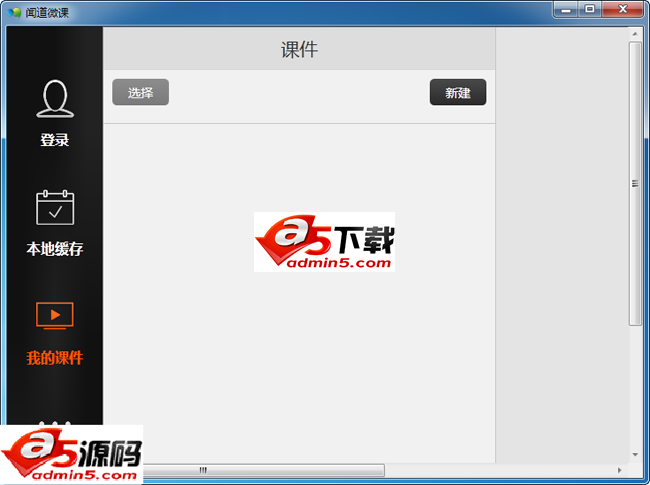Click the 闻道微课 app icon in title bar
650x485 pixels.
15,12
